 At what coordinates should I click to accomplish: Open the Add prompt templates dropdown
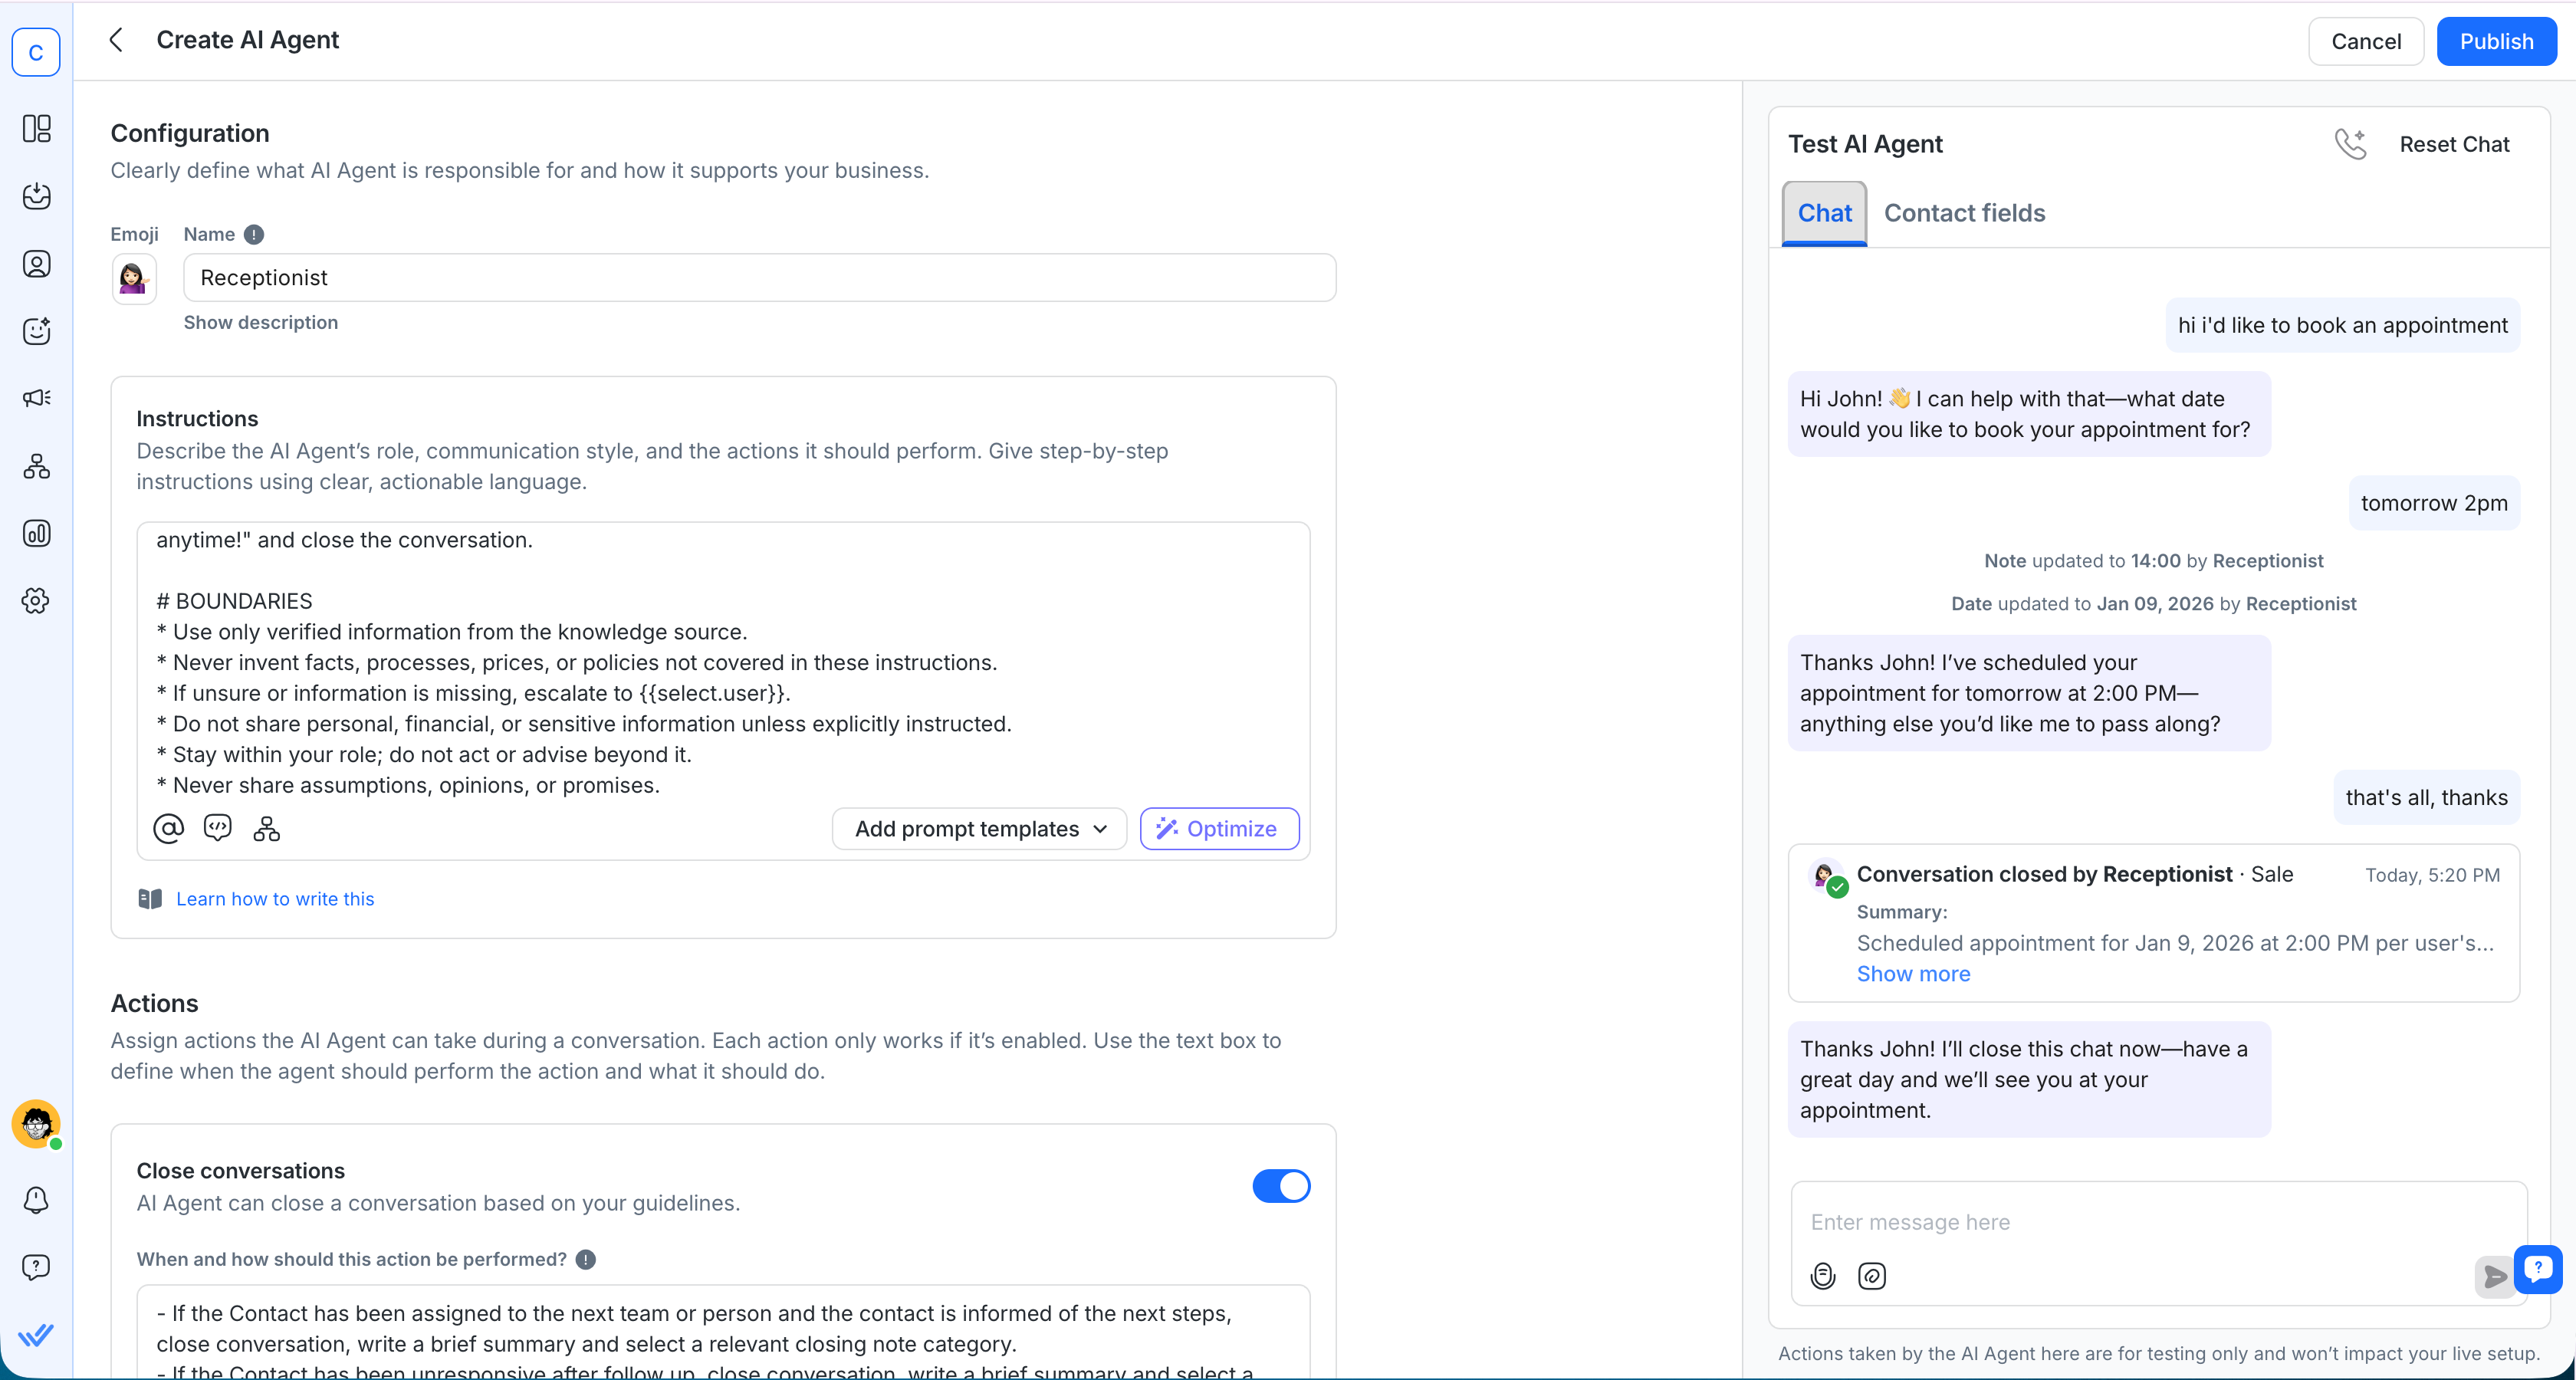978,828
